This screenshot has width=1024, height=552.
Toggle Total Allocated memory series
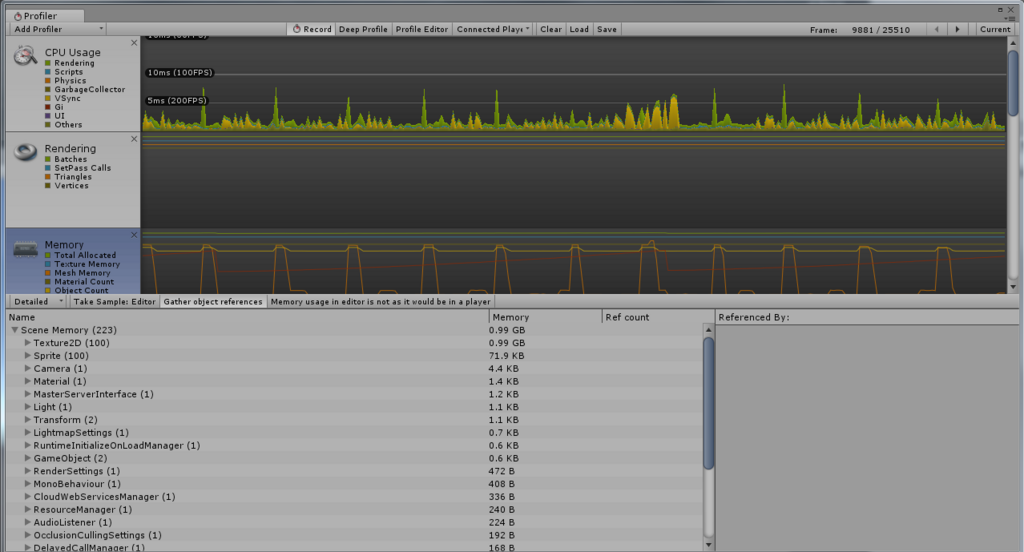pyautogui.click(x=48, y=255)
